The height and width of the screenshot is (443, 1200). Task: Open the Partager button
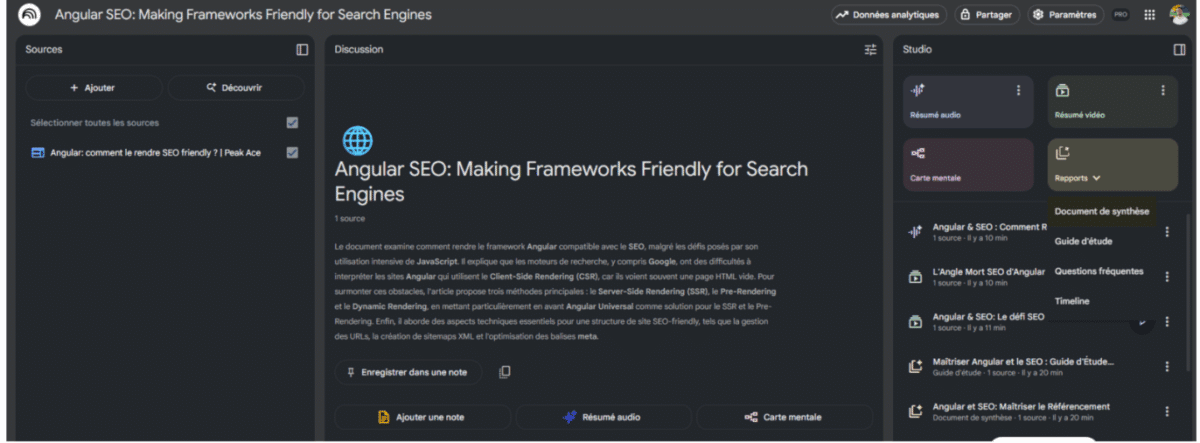click(x=985, y=15)
